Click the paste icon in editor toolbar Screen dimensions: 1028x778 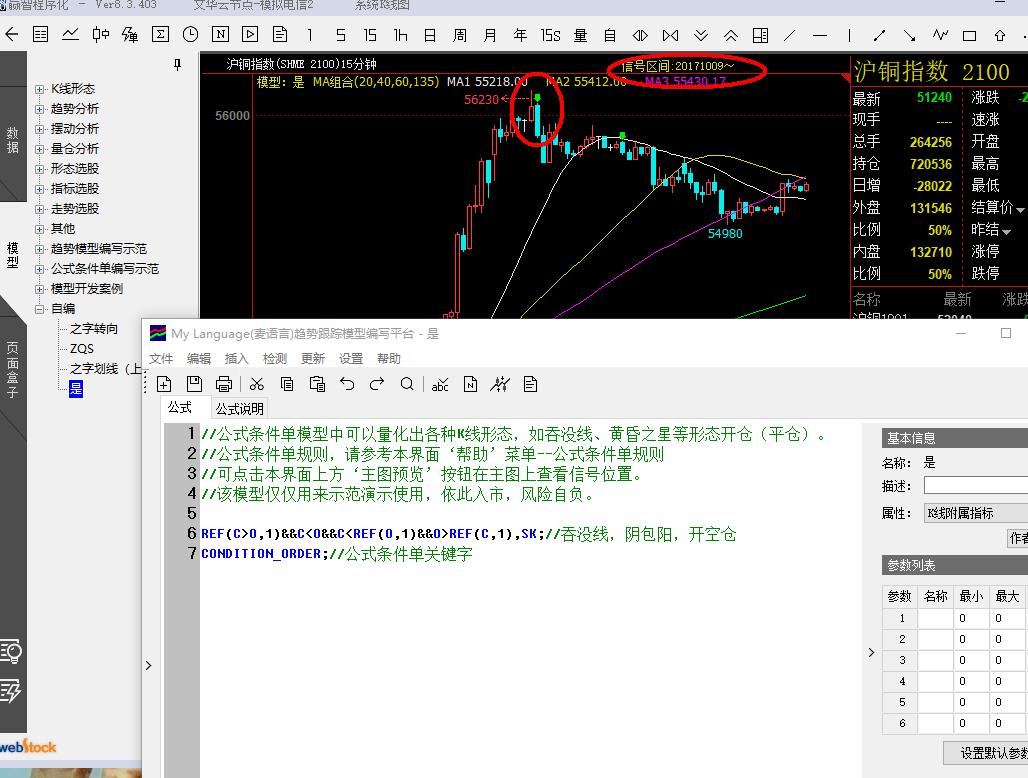point(317,384)
